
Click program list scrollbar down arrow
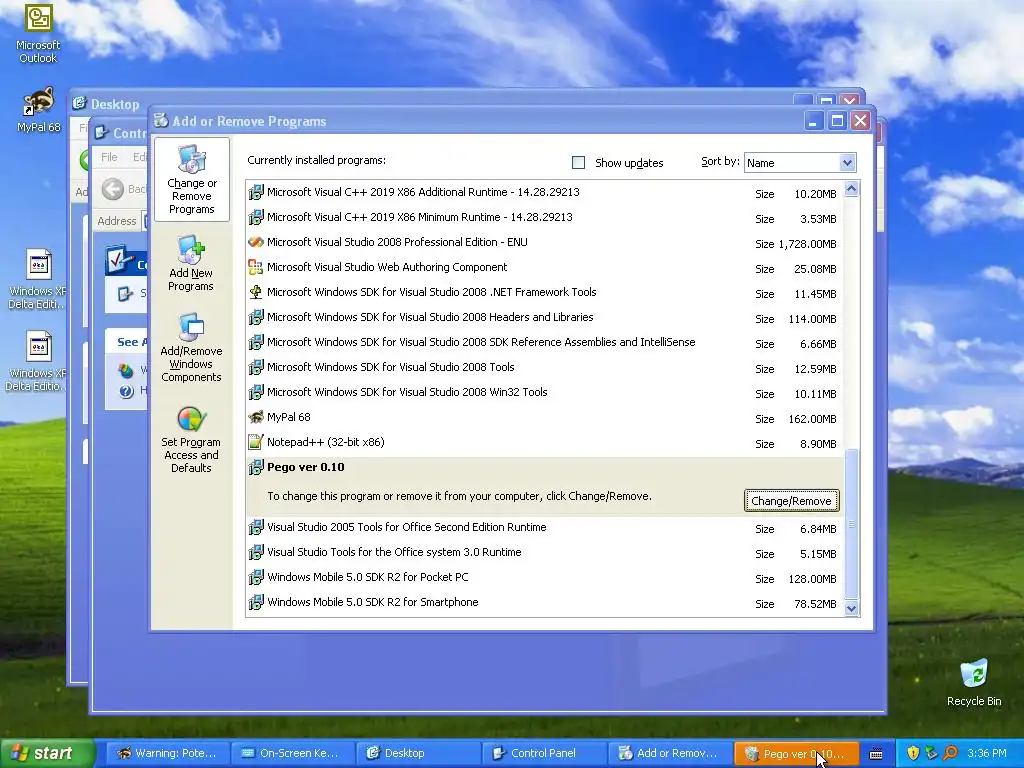(x=851, y=608)
